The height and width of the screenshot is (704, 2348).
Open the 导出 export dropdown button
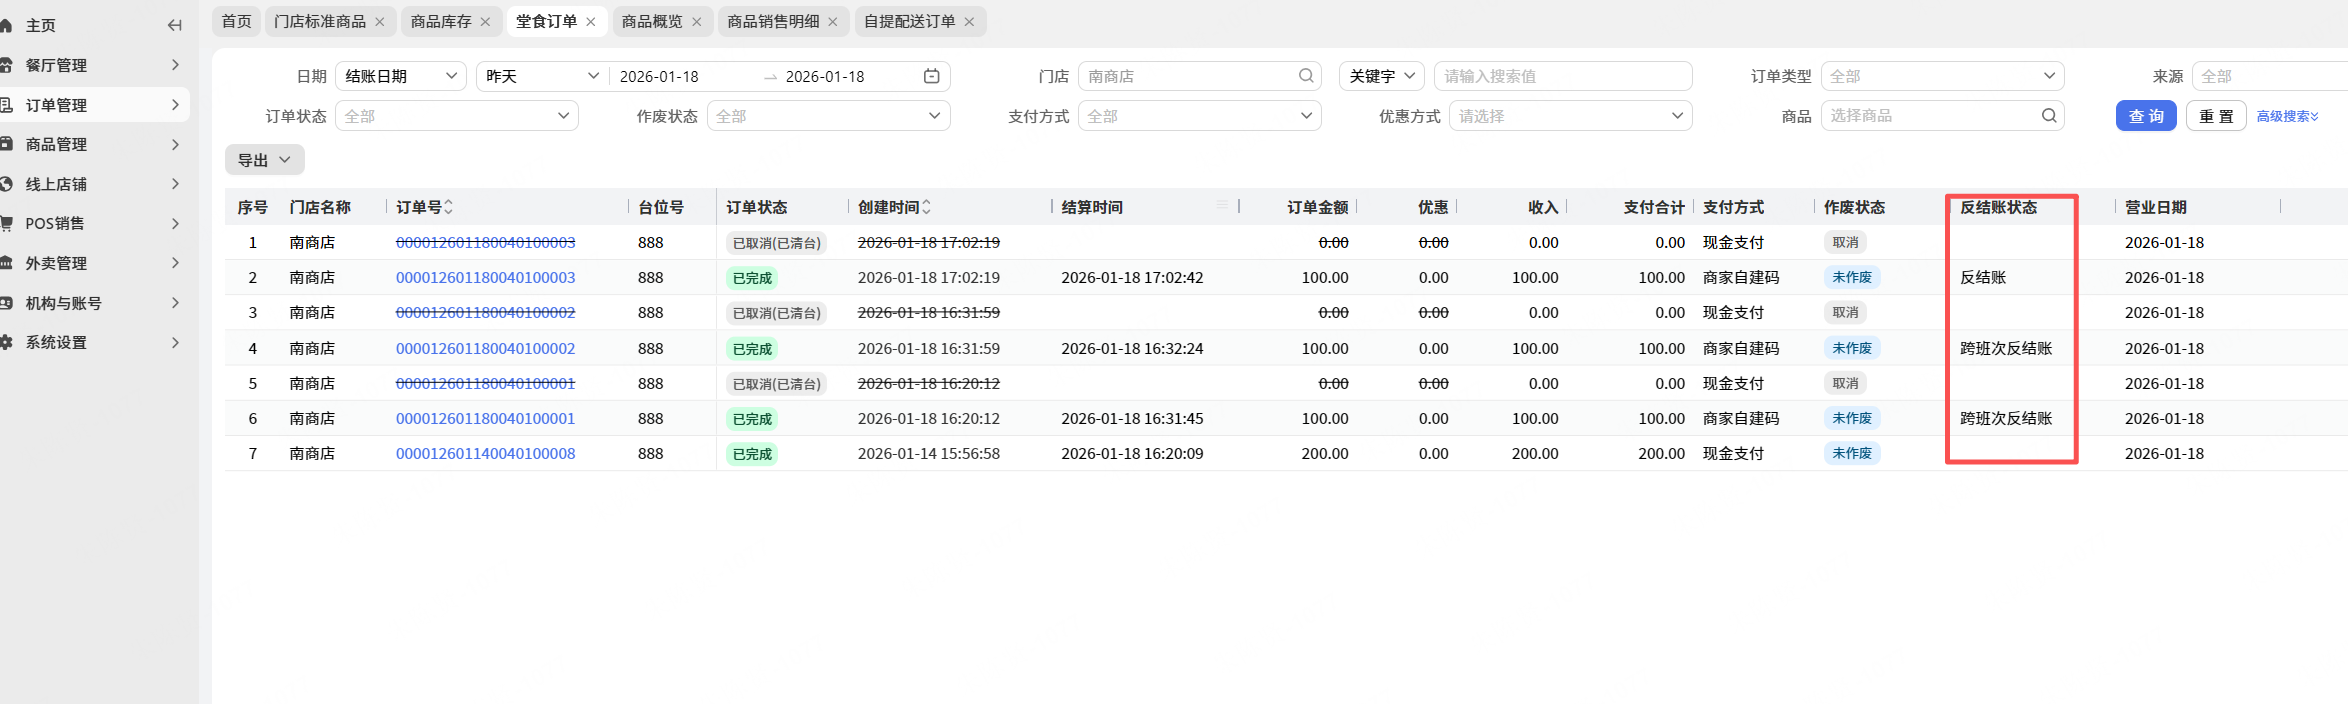click(x=264, y=160)
